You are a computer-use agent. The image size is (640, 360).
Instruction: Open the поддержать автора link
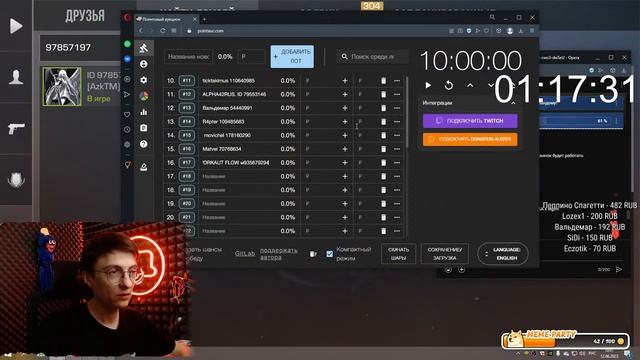point(279,254)
